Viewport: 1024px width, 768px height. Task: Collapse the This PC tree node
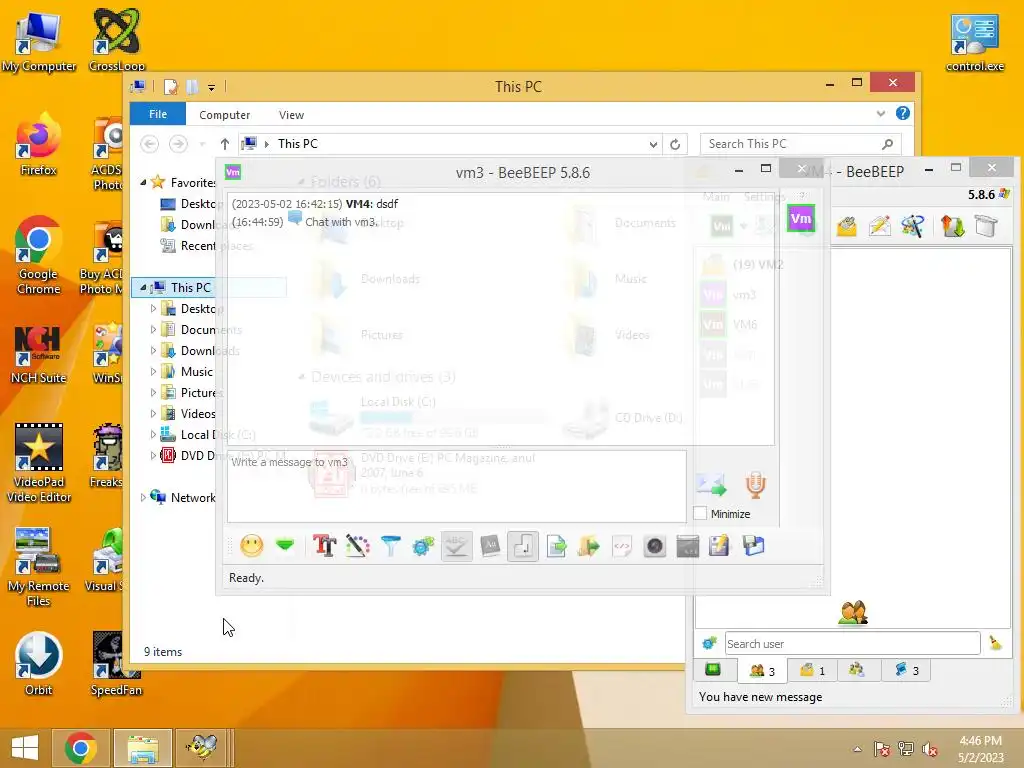[143, 287]
